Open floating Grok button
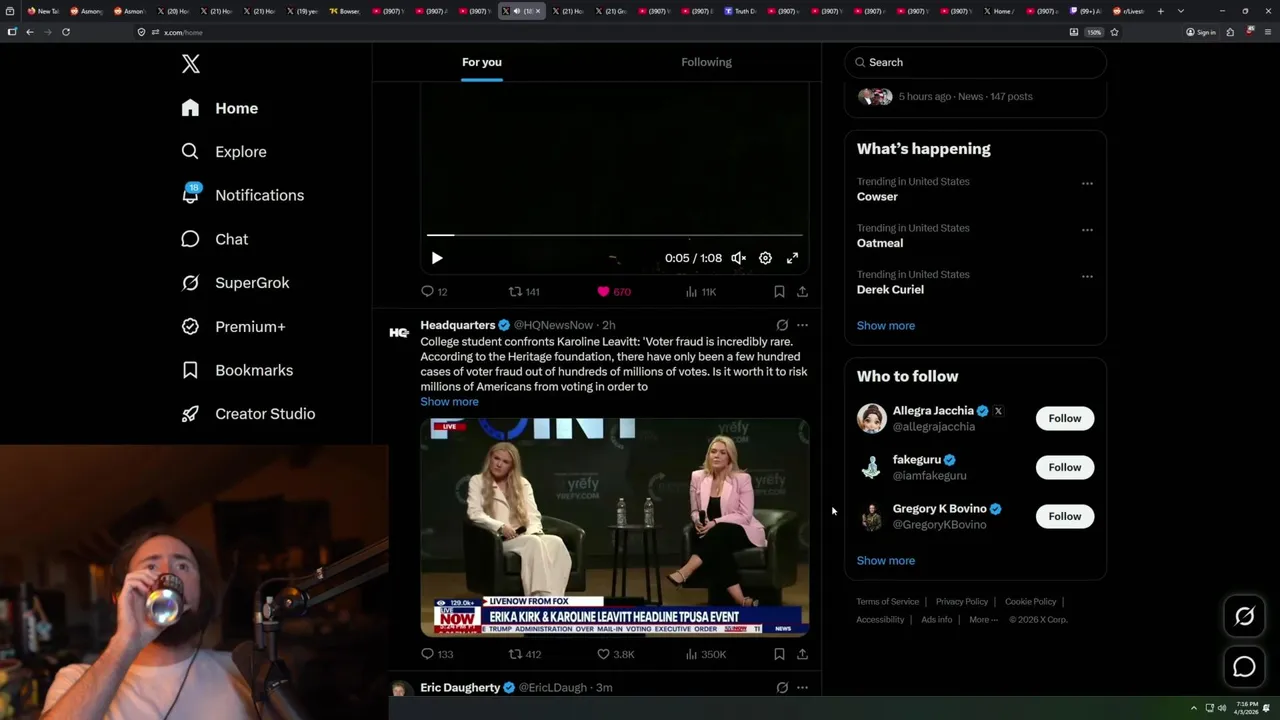This screenshot has height=720, width=1280. (1244, 617)
